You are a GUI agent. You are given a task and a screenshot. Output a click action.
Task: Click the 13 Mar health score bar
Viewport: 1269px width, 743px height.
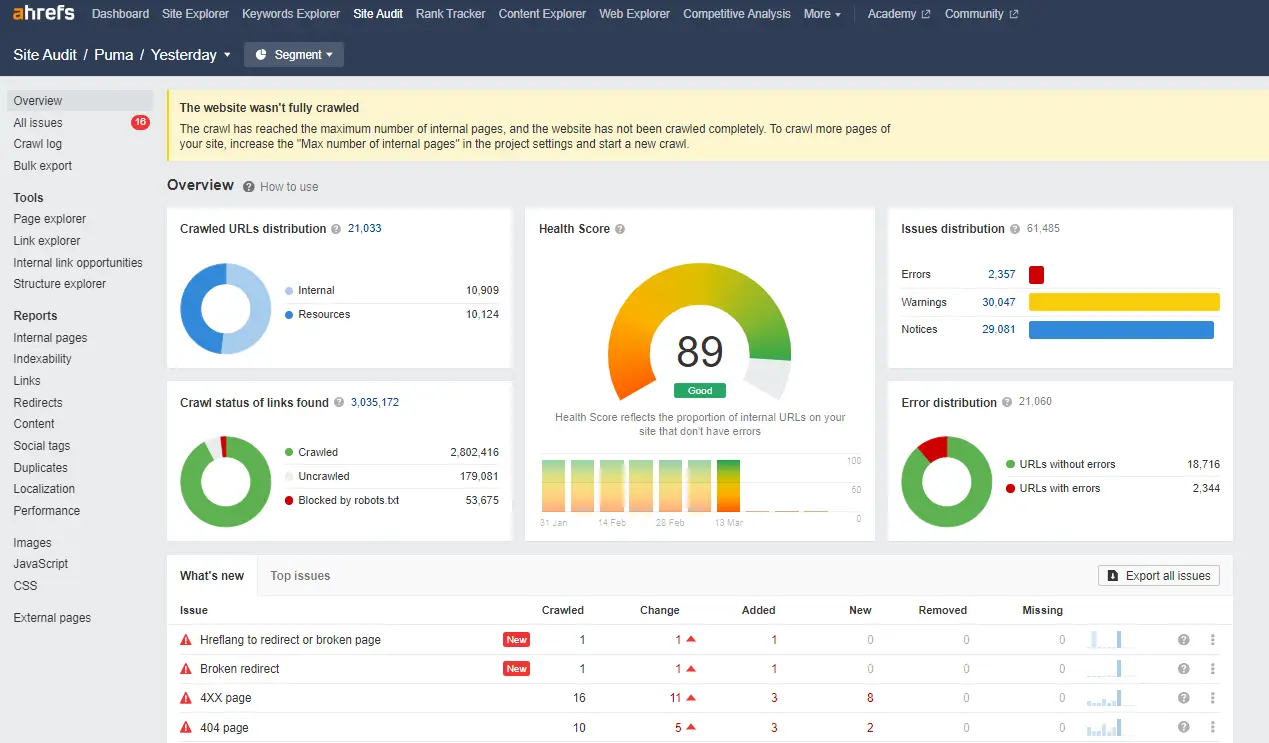click(x=728, y=485)
